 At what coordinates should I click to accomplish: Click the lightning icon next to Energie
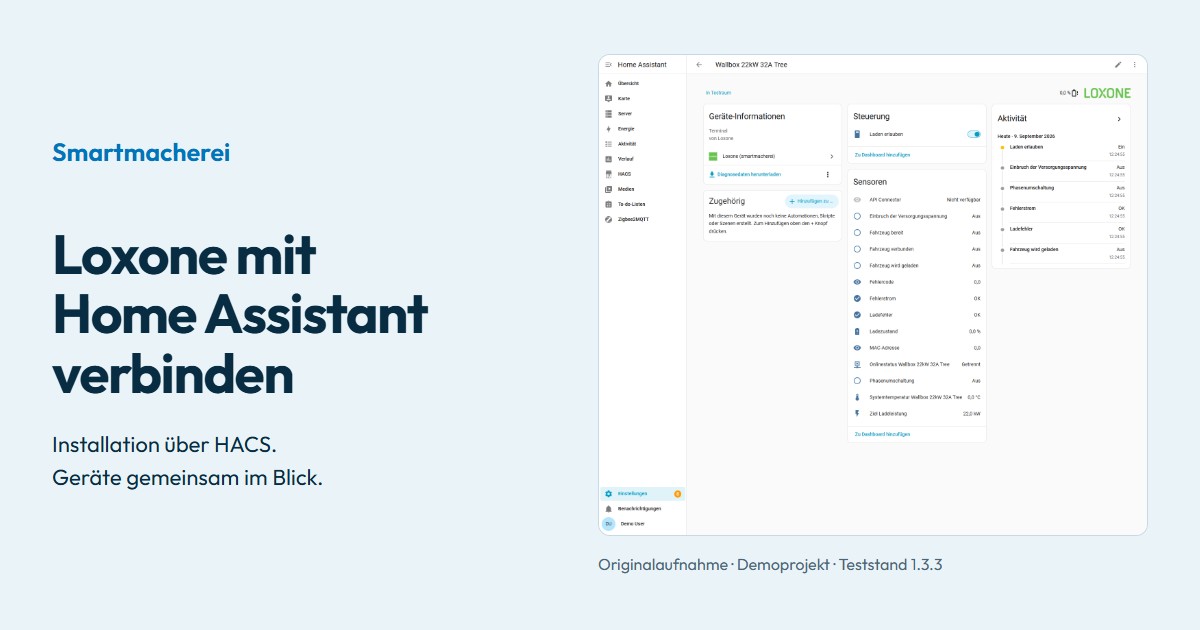tap(608, 128)
